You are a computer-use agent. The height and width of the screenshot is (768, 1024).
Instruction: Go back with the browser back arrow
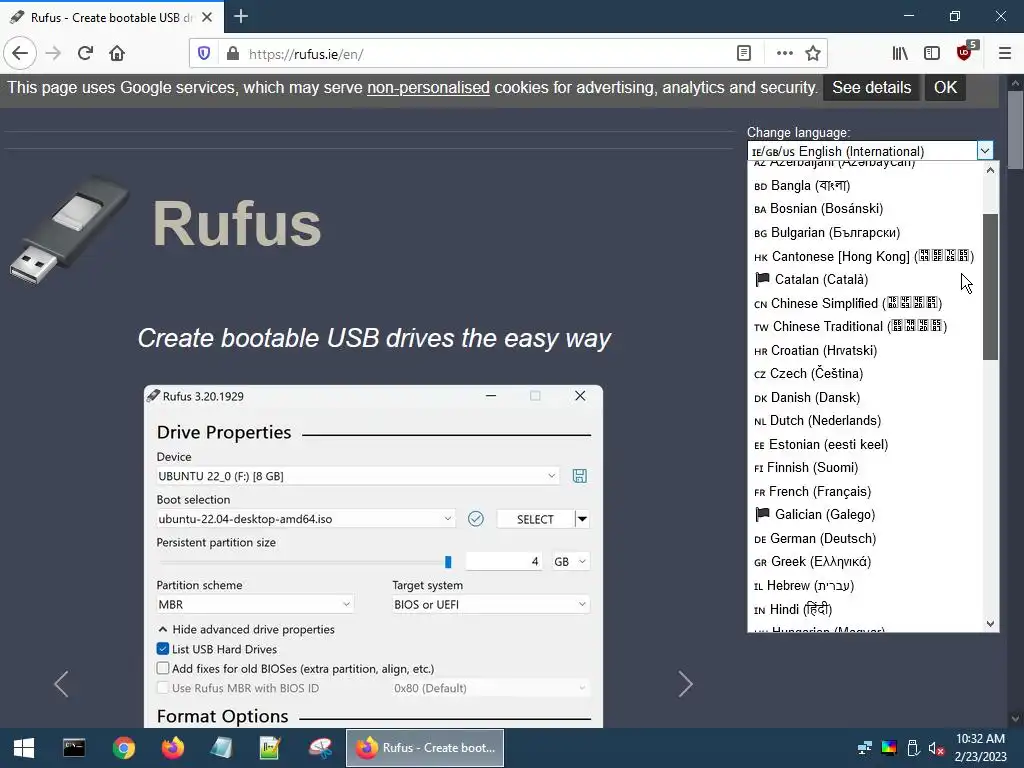coord(20,54)
